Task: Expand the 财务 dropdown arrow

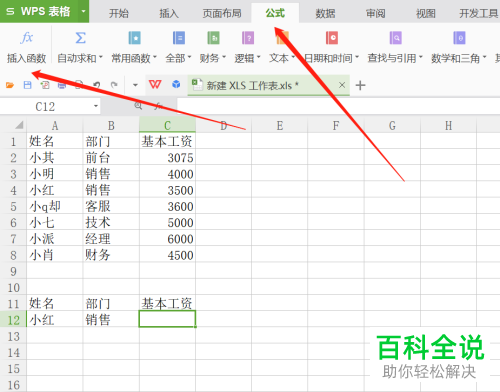Action: tap(224, 57)
